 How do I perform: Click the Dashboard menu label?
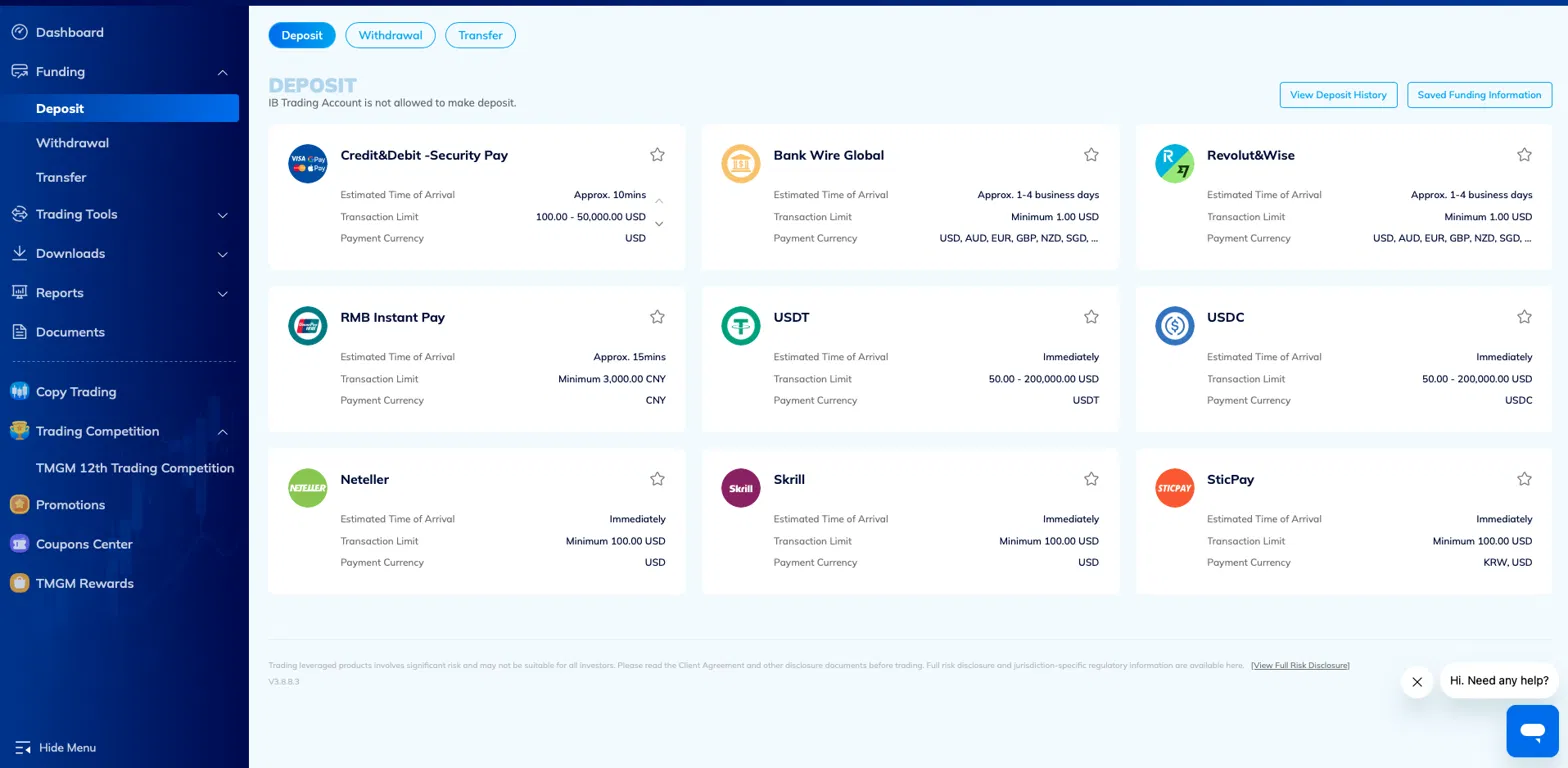click(70, 32)
